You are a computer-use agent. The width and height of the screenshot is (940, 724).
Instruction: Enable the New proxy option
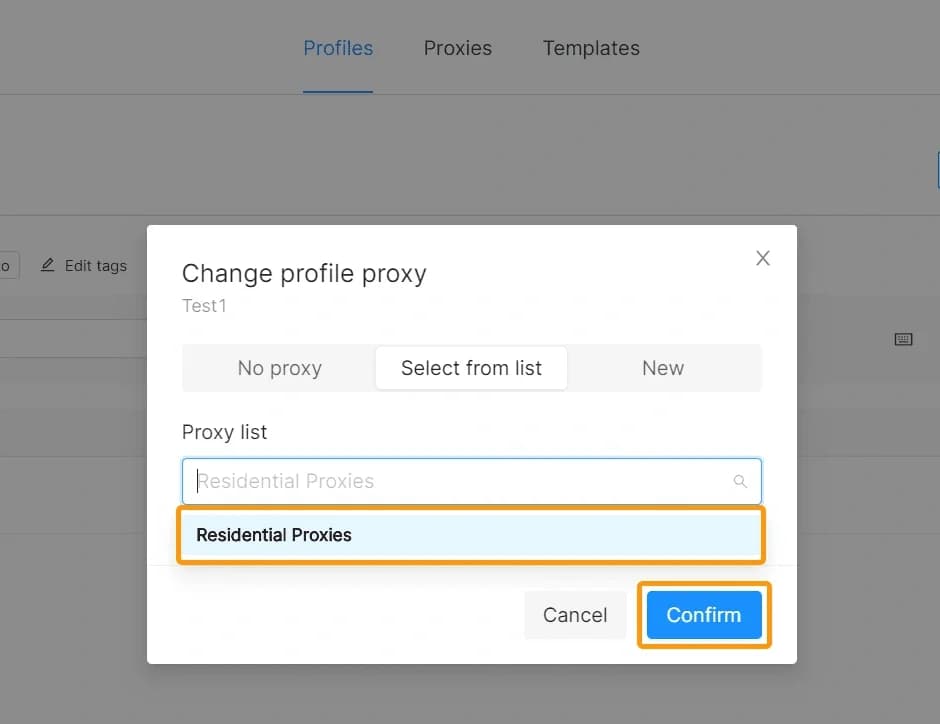click(663, 368)
